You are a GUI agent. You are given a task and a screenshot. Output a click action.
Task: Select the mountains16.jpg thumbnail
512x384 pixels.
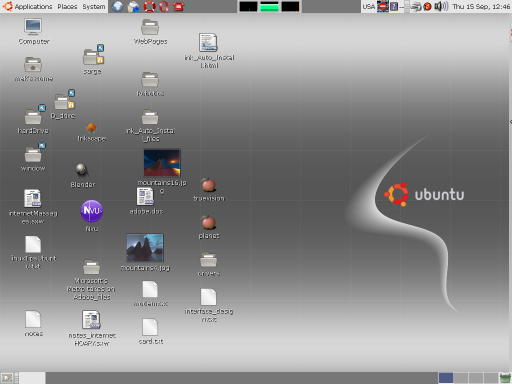pyautogui.click(x=162, y=163)
